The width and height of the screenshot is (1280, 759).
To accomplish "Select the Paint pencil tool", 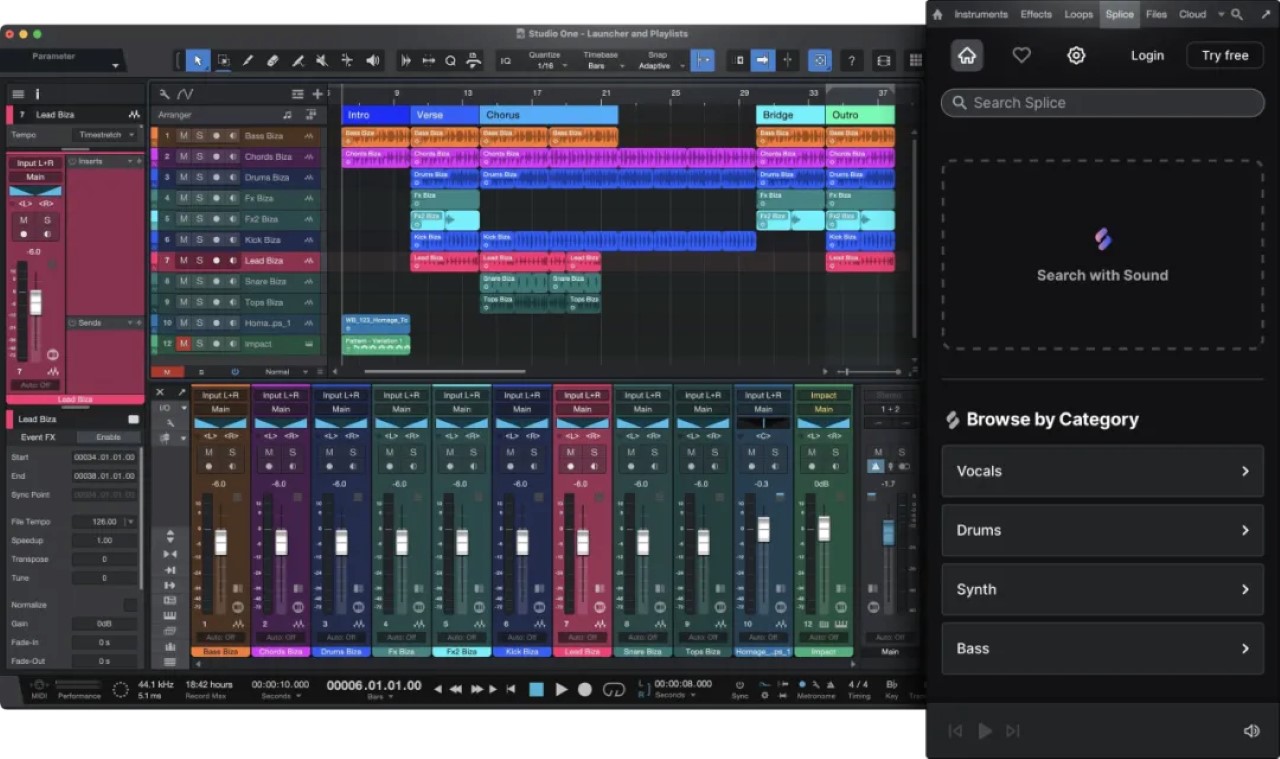I will 248,60.
